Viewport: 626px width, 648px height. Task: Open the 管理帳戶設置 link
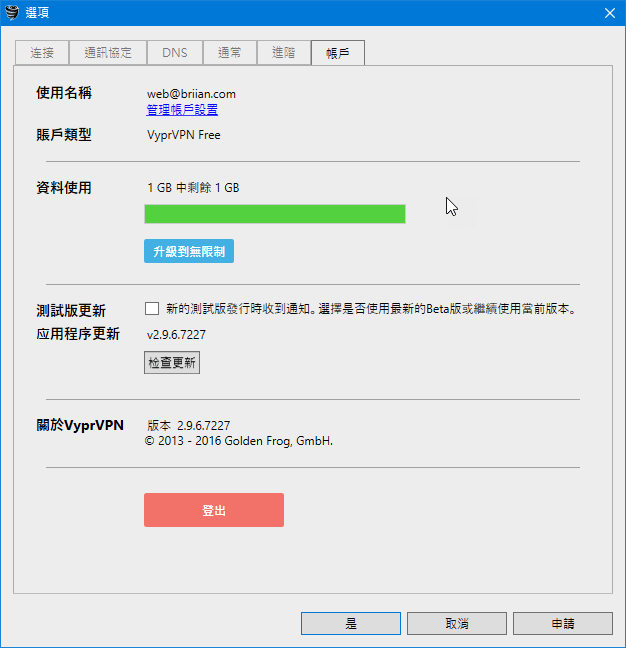pyautogui.click(x=182, y=110)
